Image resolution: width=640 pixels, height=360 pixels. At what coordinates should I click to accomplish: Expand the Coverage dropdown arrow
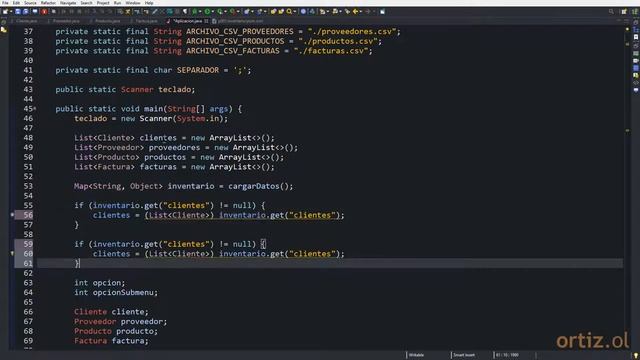point(225,11)
